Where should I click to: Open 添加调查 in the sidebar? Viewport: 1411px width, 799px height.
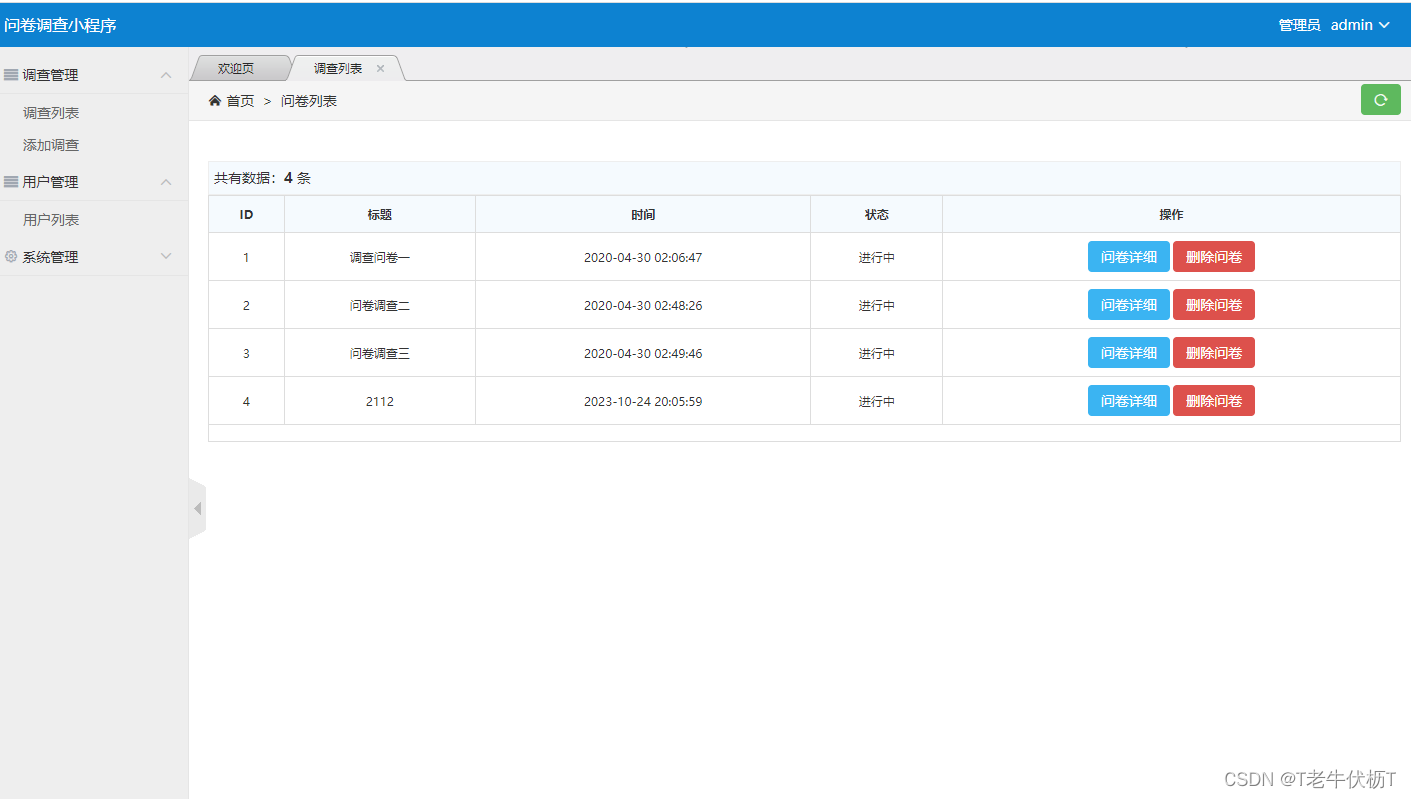(51, 145)
